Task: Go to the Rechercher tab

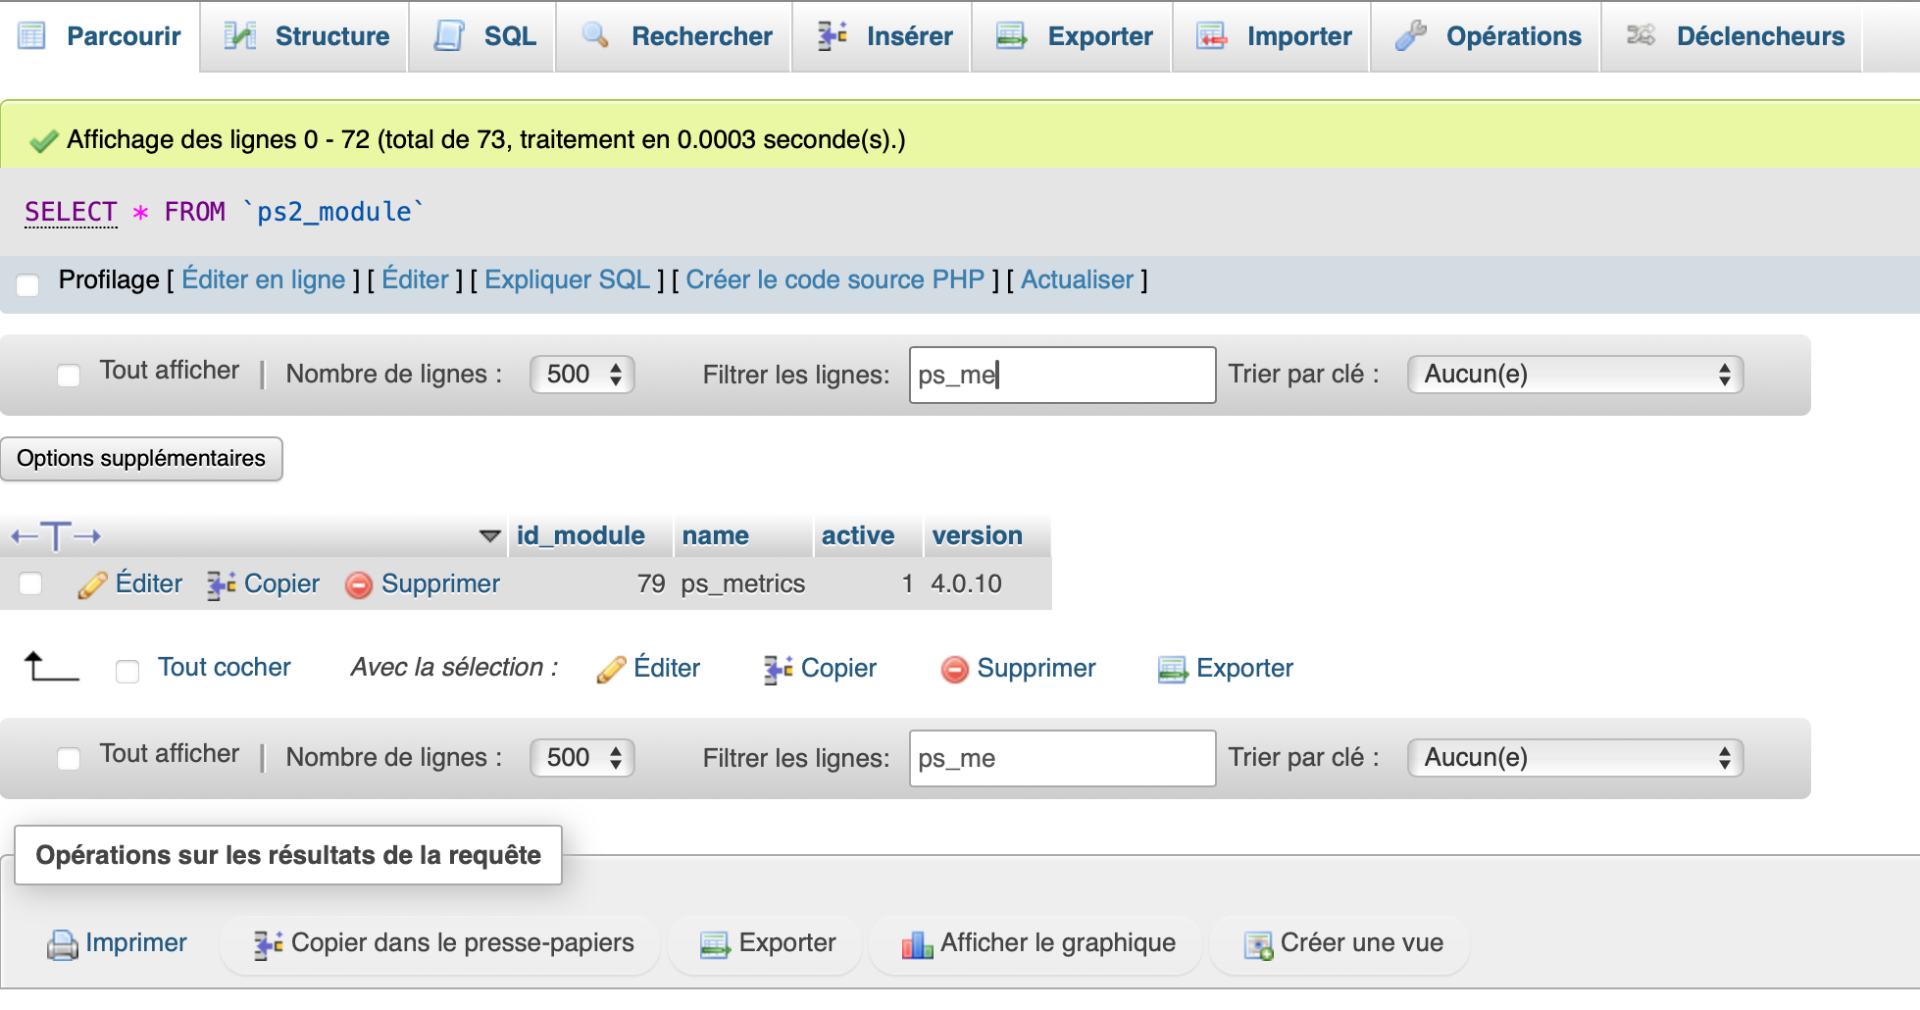Action: [x=675, y=36]
